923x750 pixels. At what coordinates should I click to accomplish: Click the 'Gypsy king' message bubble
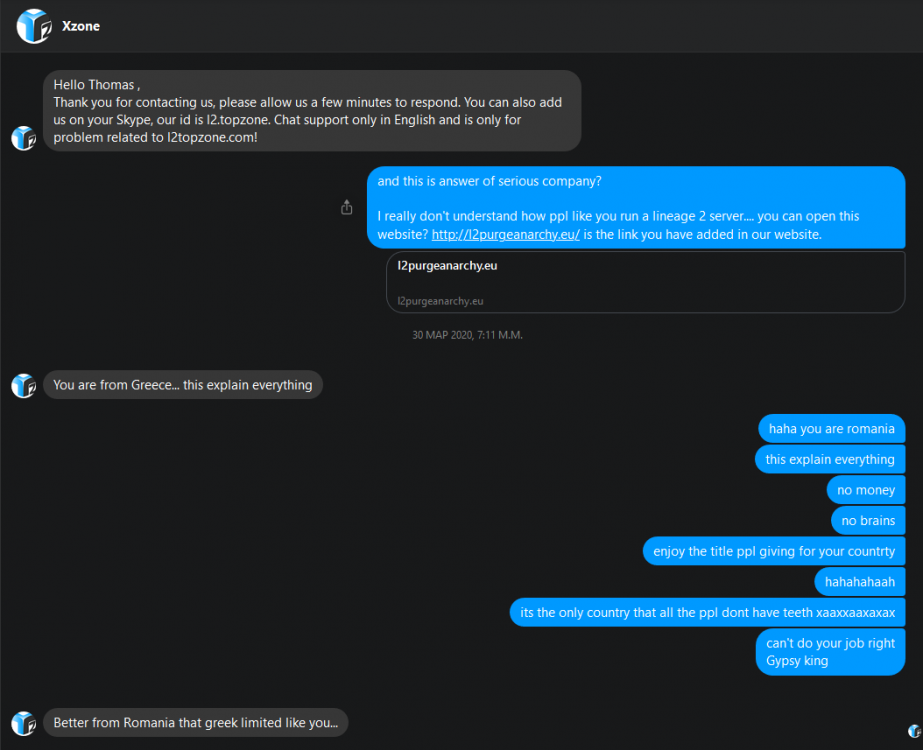point(830,651)
